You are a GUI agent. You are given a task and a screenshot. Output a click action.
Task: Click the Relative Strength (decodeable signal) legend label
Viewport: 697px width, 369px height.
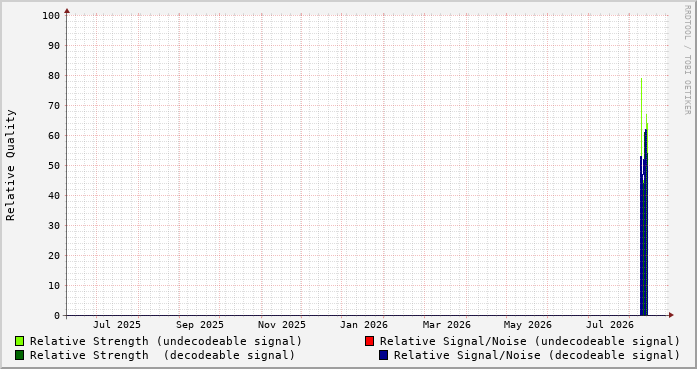tap(162, 355)
